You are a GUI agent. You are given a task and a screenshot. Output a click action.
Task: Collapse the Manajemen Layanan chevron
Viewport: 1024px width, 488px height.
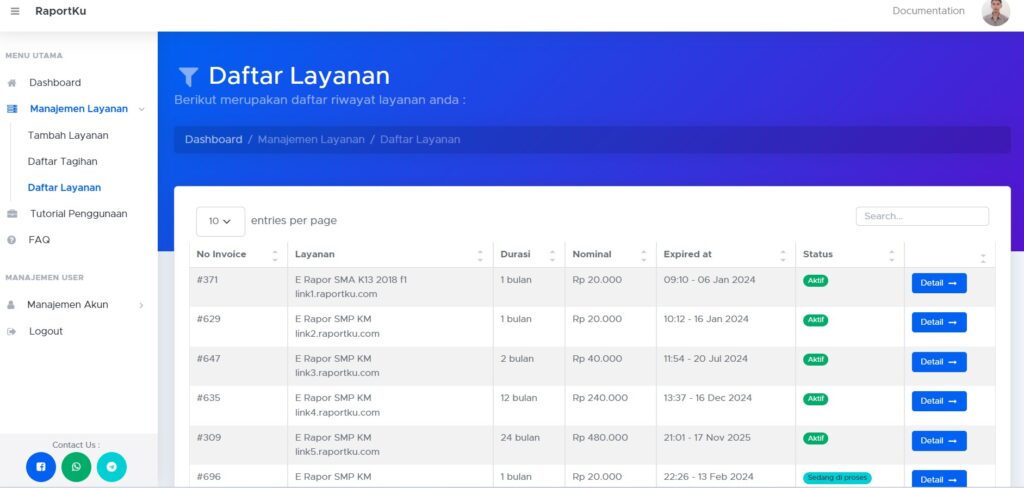(142, 109)
